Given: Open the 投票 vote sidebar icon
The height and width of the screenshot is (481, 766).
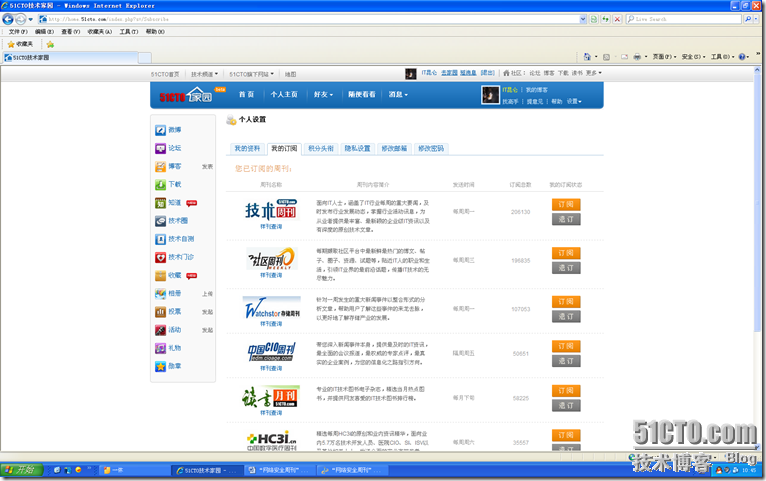Looking at the screenshot, I should tap(160, 312).
